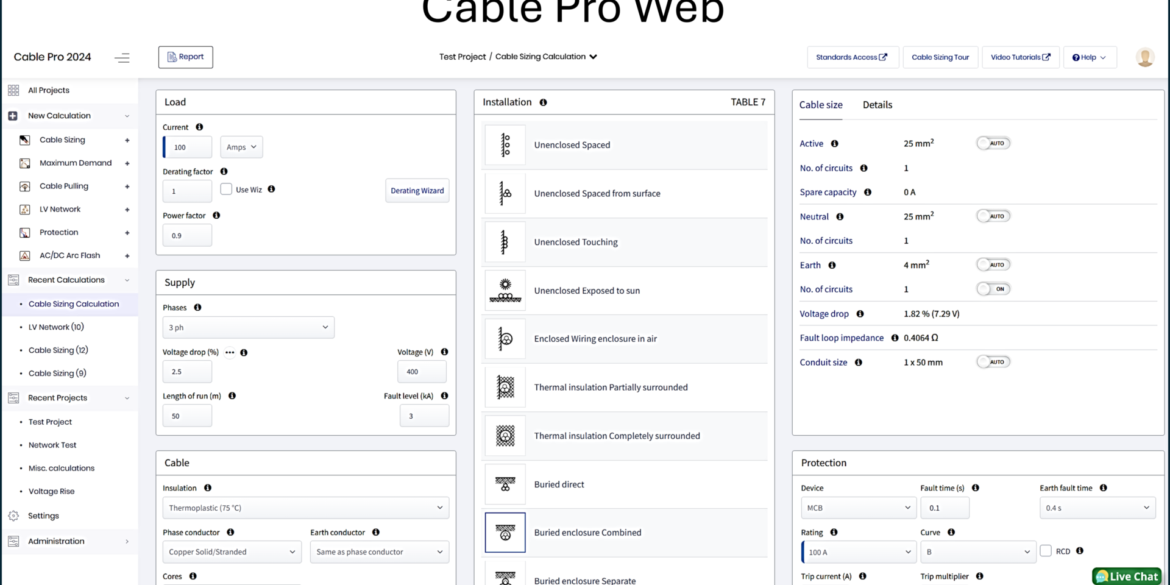Toggle the Conduit size AUTO switch
The image size is (1170, 585).
[x=993, y=362]
